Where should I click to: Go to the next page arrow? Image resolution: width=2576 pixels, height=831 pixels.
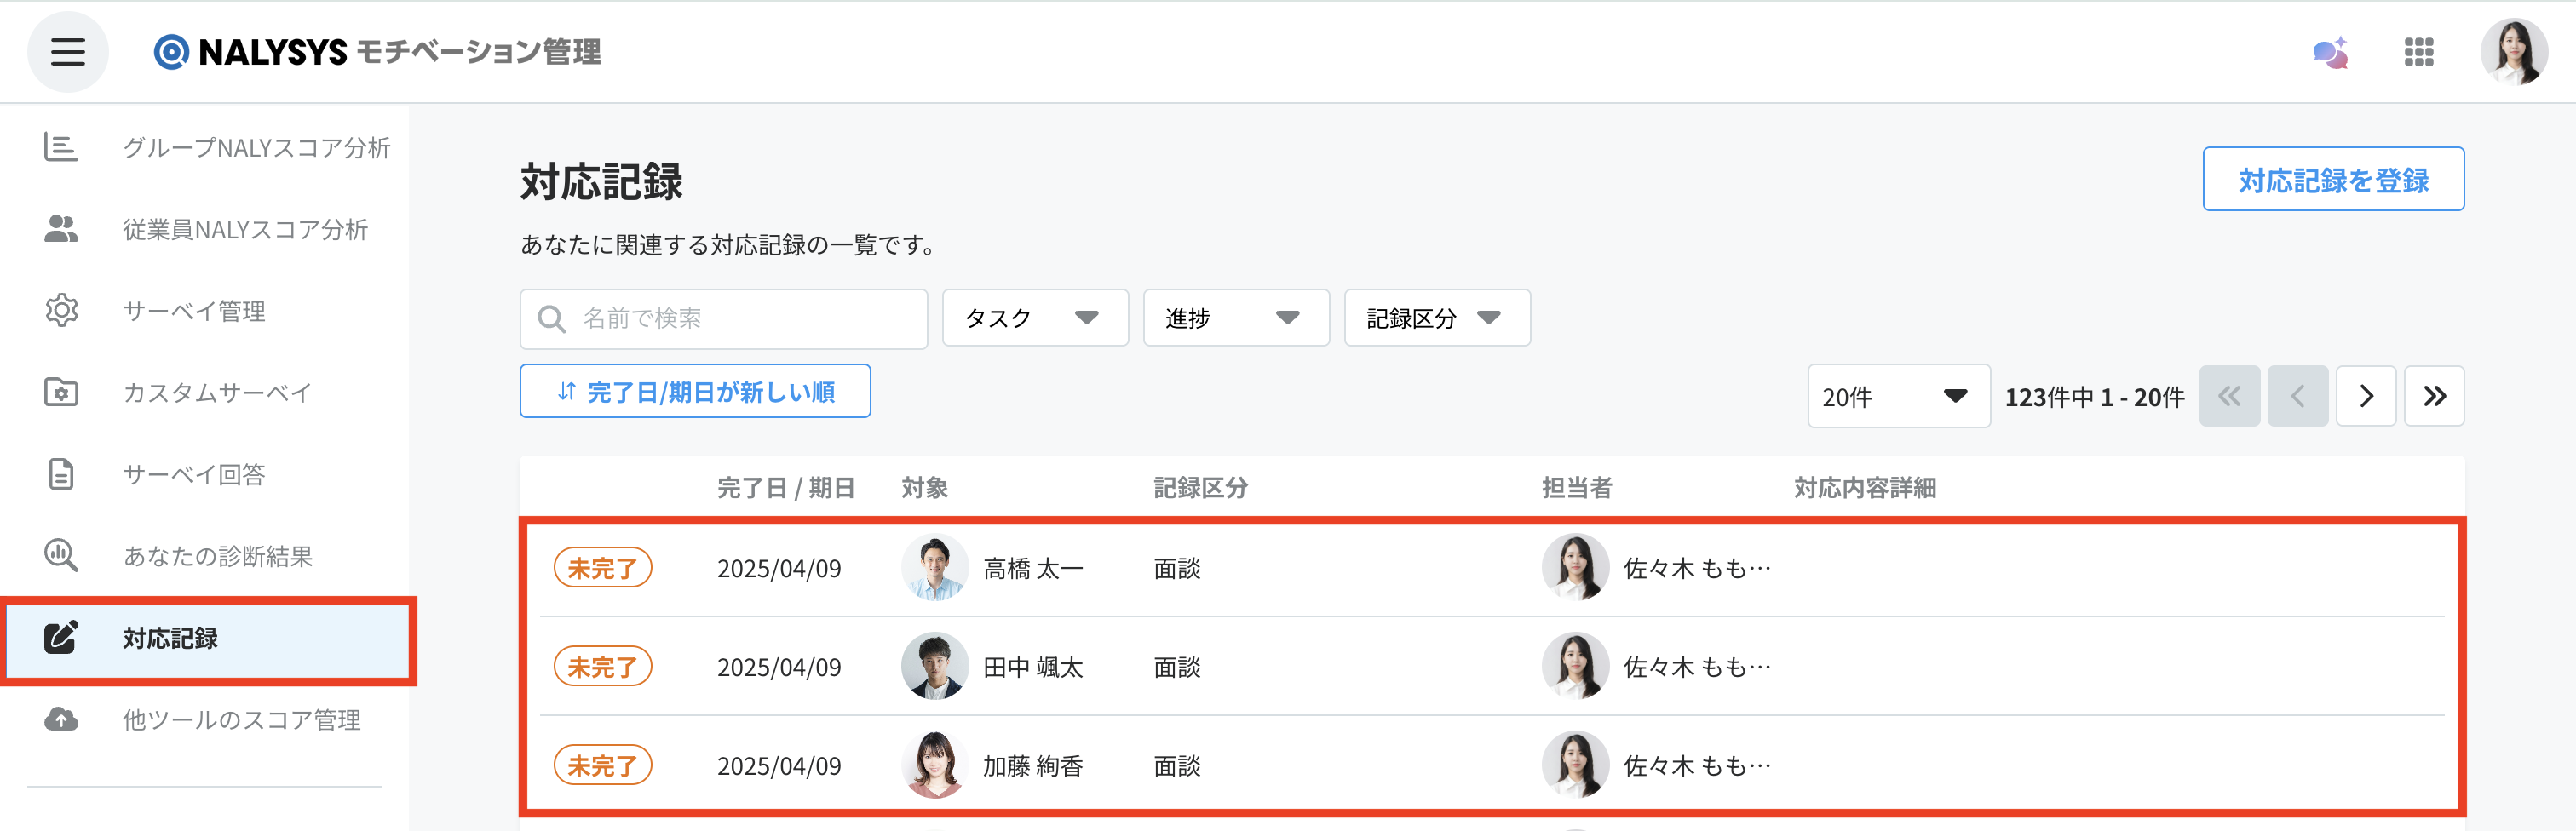coord(2365,397)
